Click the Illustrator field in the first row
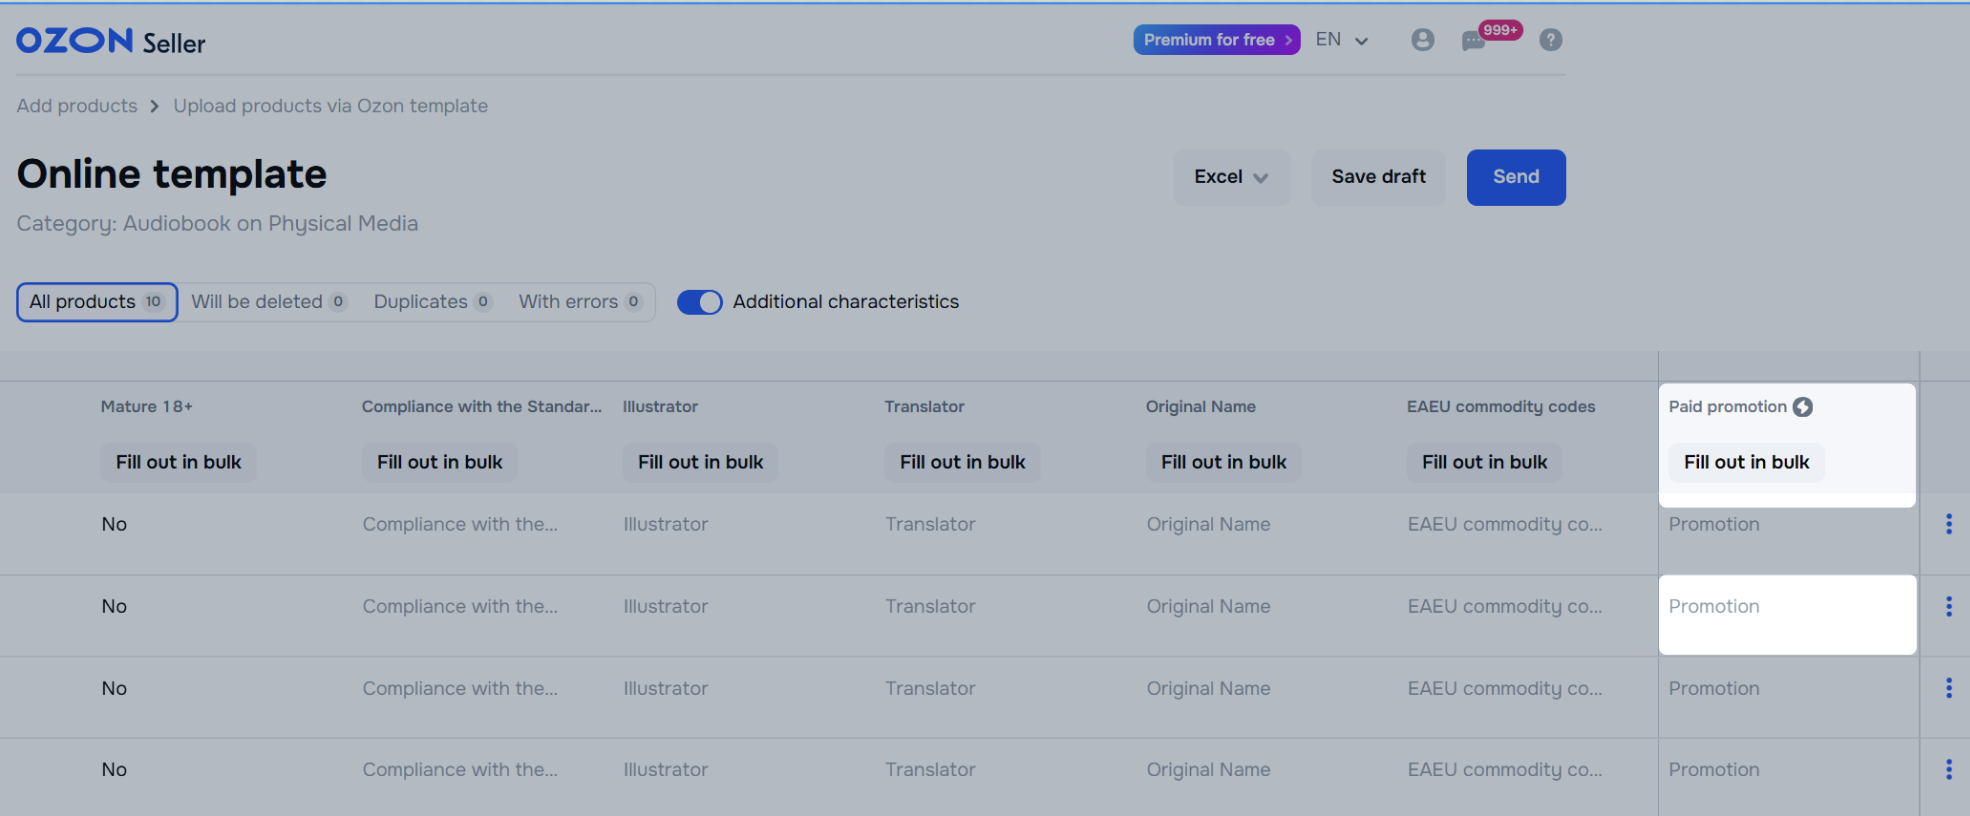1970x816 pixels. tap(665, 524)
